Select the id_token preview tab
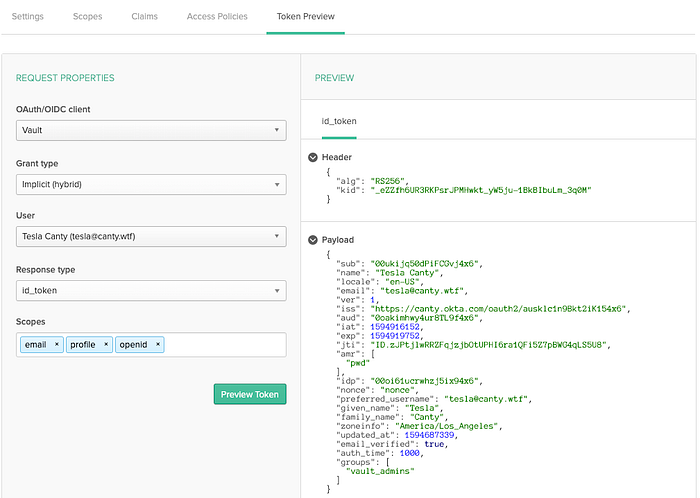700x498 pixels. (339, 121)
